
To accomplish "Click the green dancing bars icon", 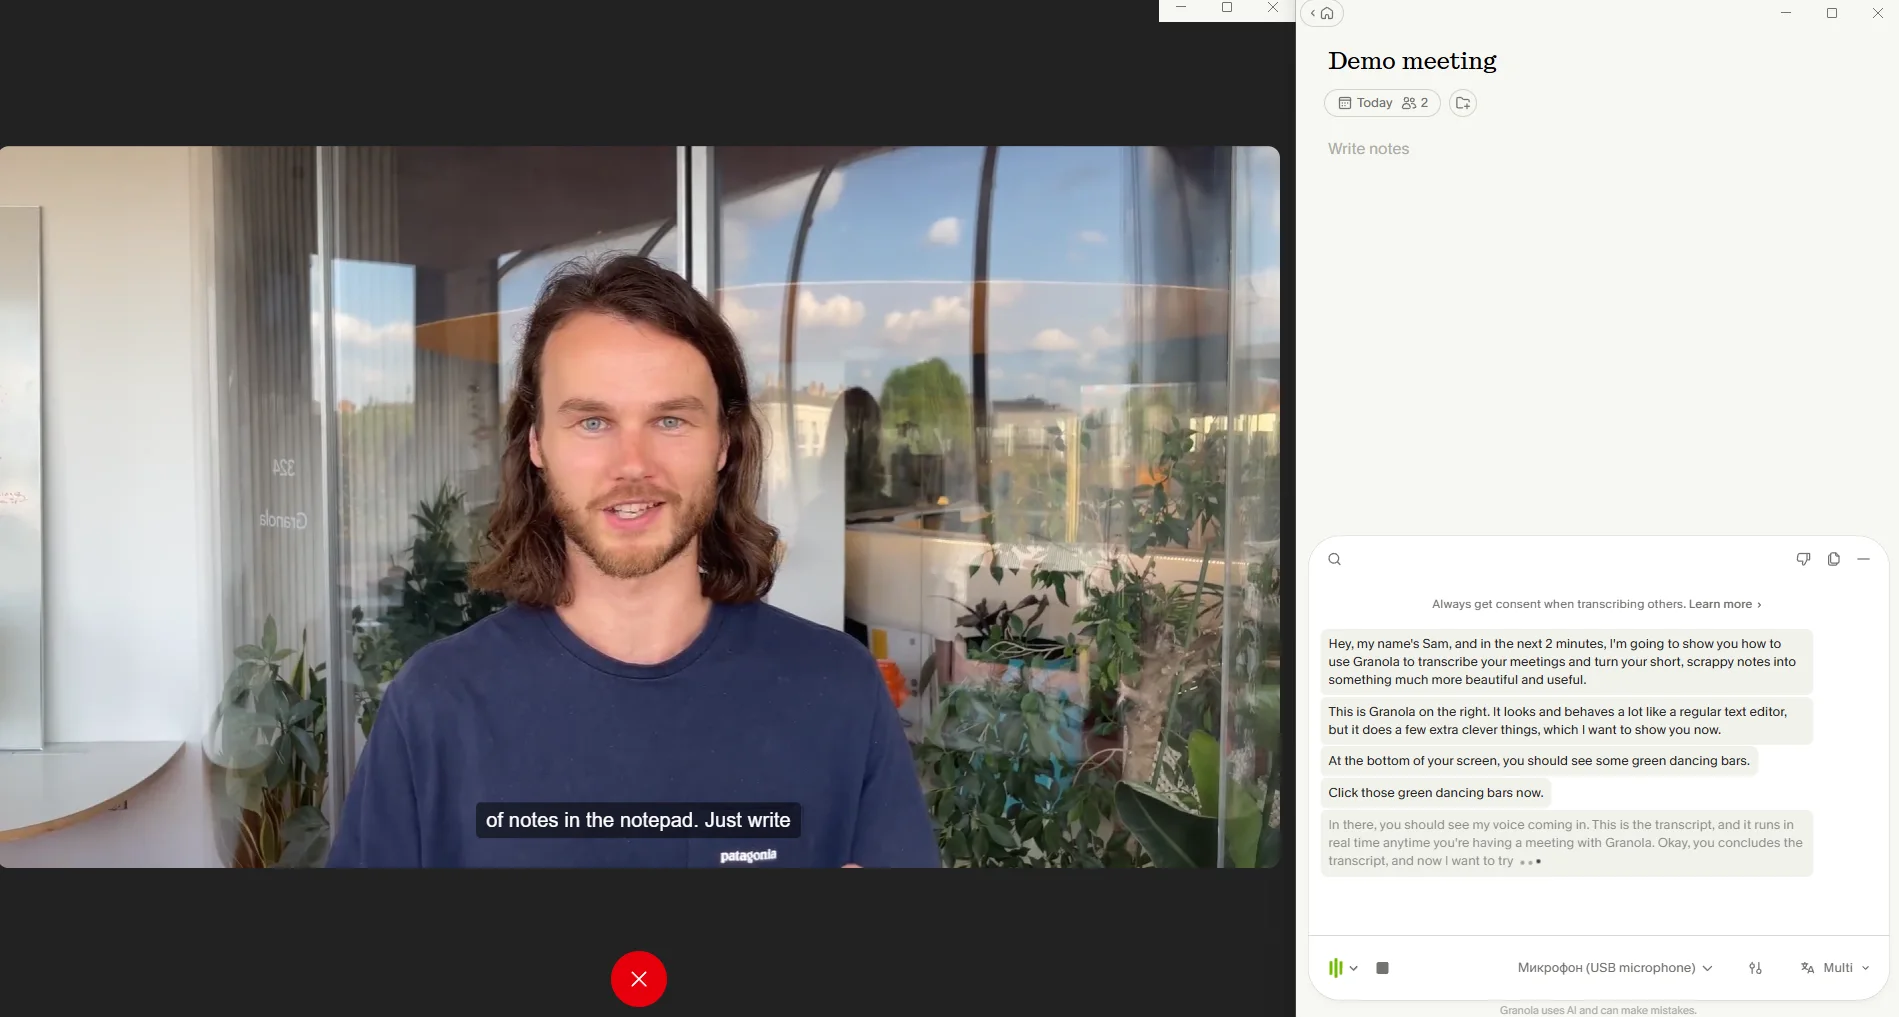I will click(x=1335, y=968).
